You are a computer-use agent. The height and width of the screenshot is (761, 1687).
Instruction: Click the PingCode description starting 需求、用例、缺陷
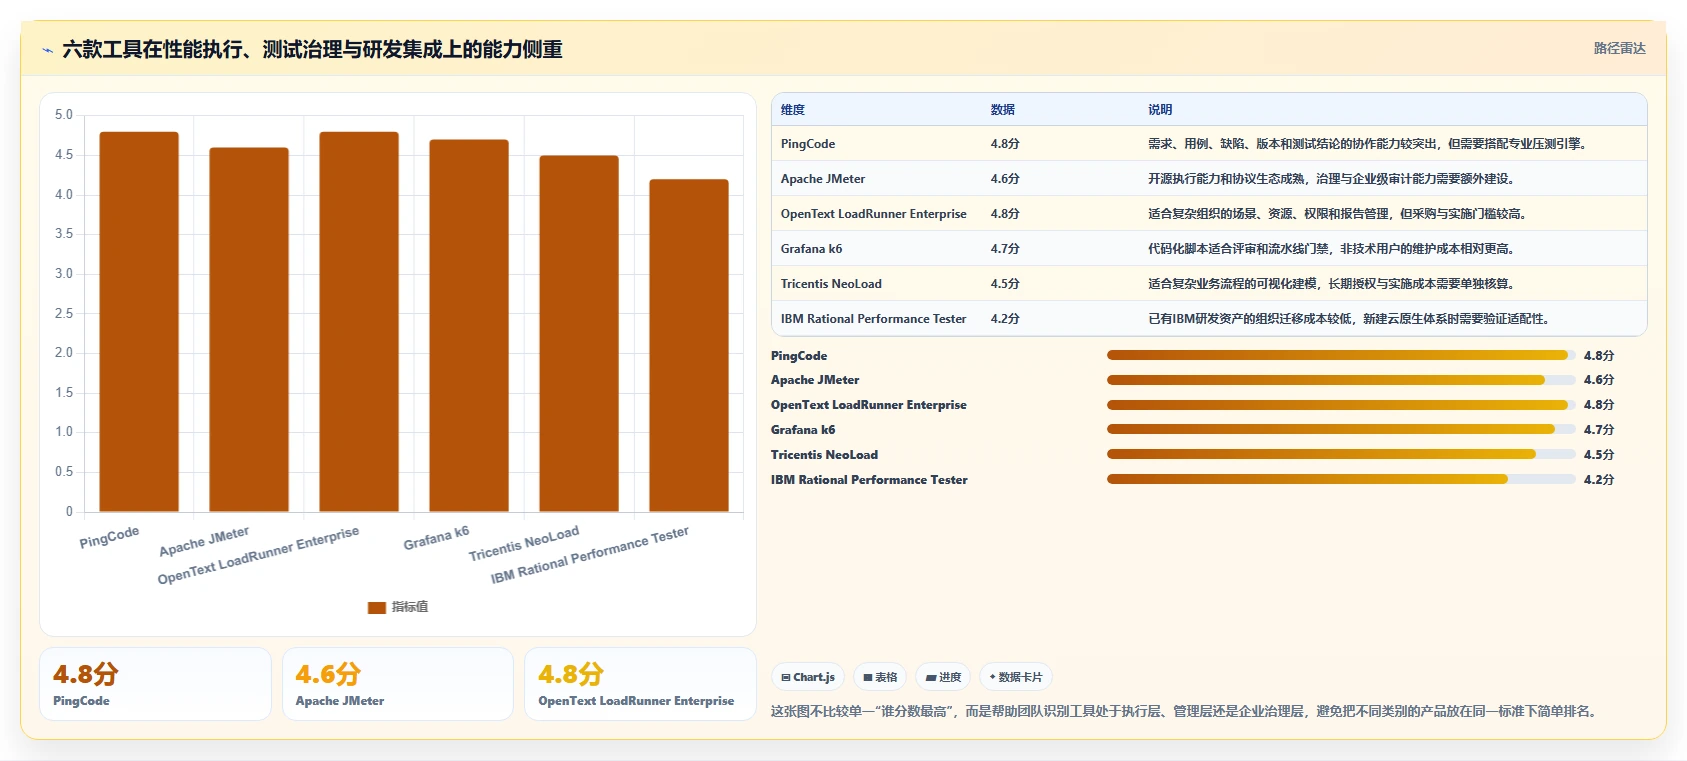pyautogui.click(x=1367, y=144)
